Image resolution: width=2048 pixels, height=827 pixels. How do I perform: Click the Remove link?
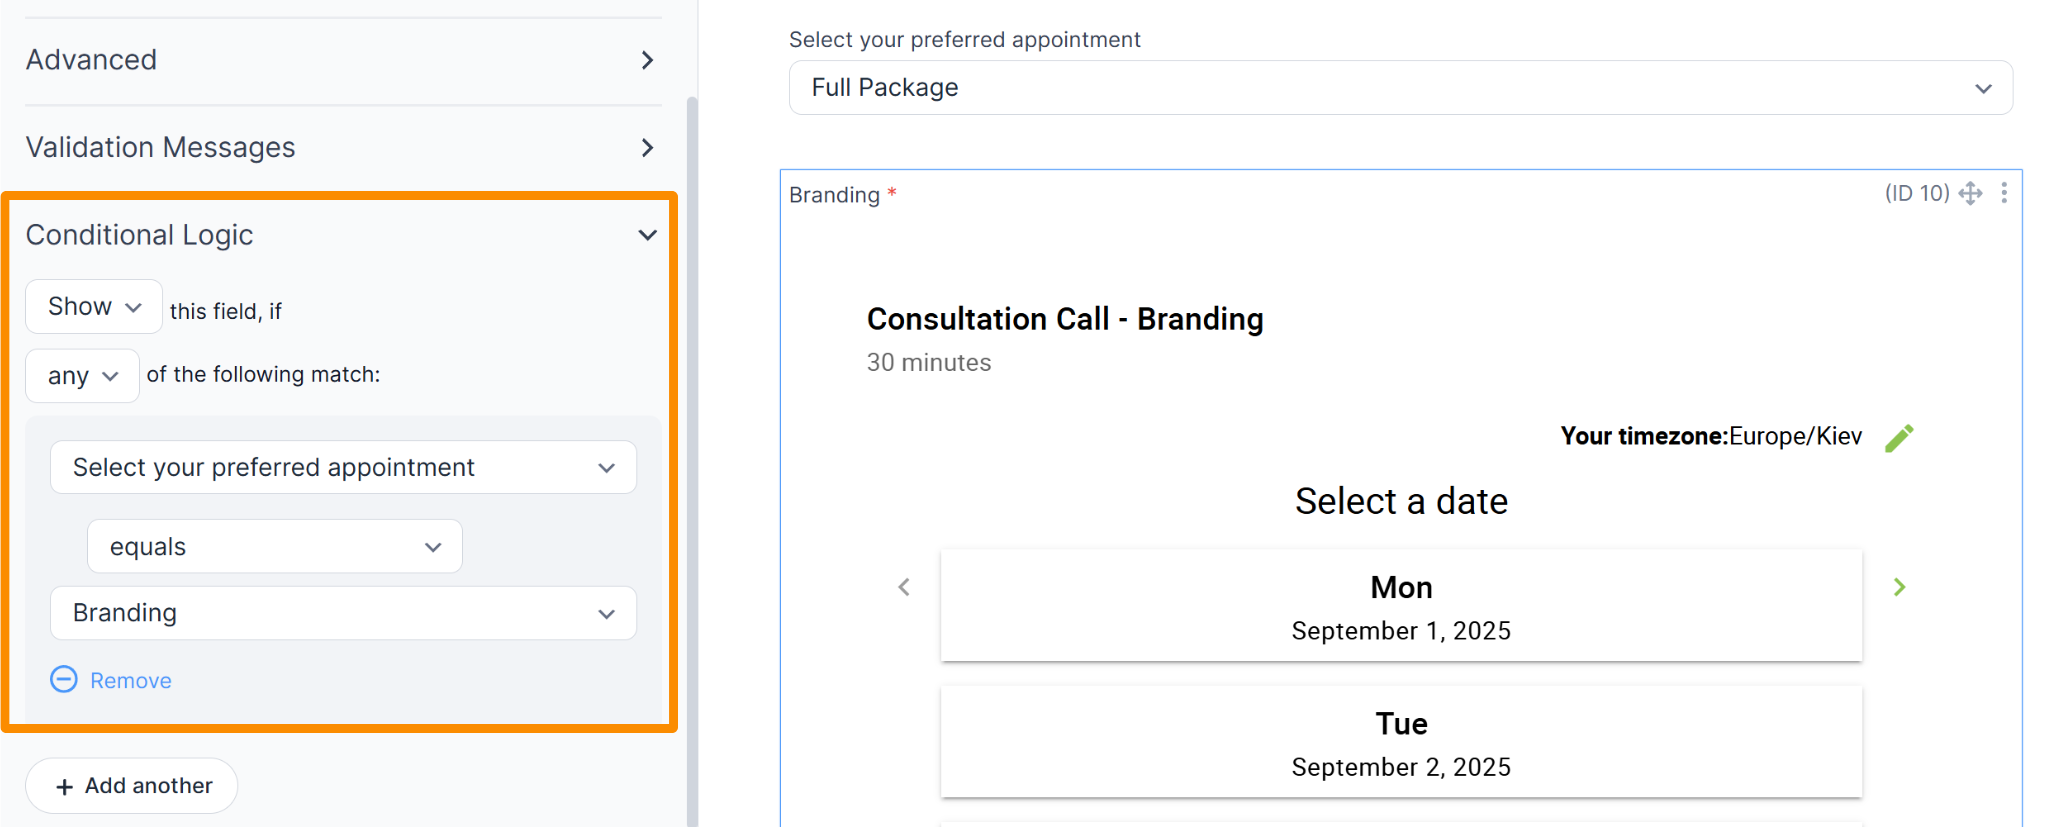130,680
